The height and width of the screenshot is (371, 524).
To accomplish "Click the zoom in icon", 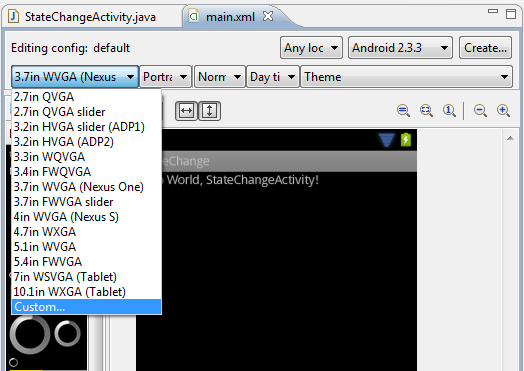I will click(503, 111).
